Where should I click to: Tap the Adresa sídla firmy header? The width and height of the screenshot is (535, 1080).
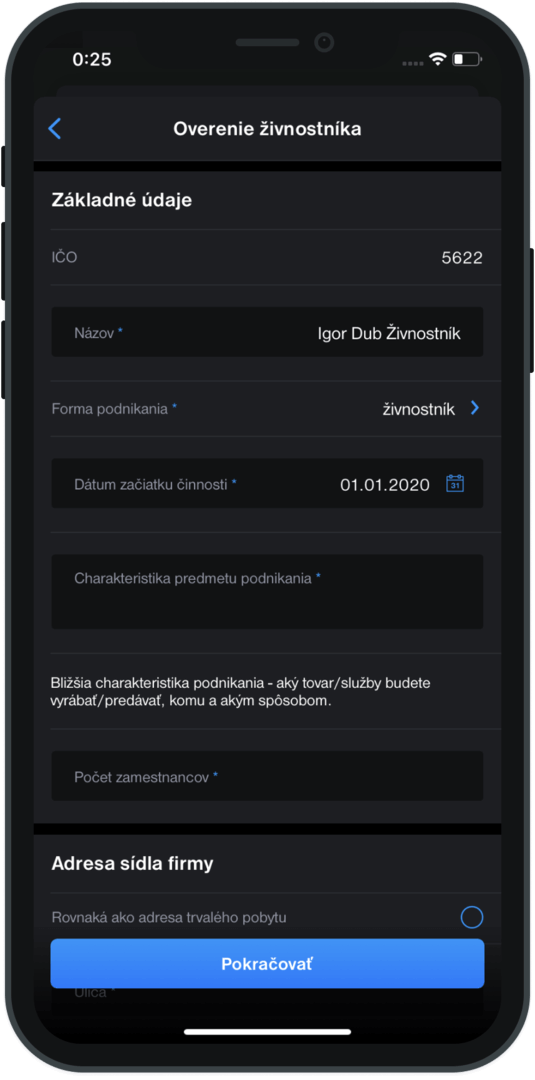132,864
